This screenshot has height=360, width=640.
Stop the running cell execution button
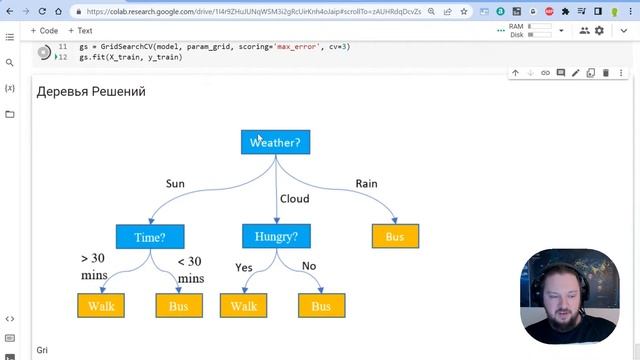44,52
